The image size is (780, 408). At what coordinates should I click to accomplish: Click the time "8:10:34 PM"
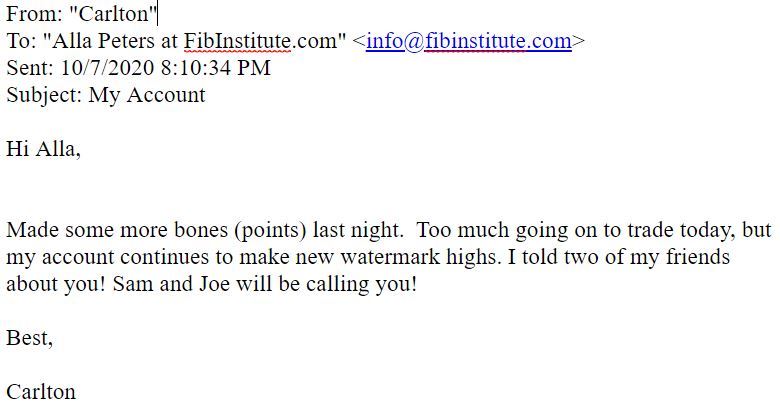click(216, 68)
